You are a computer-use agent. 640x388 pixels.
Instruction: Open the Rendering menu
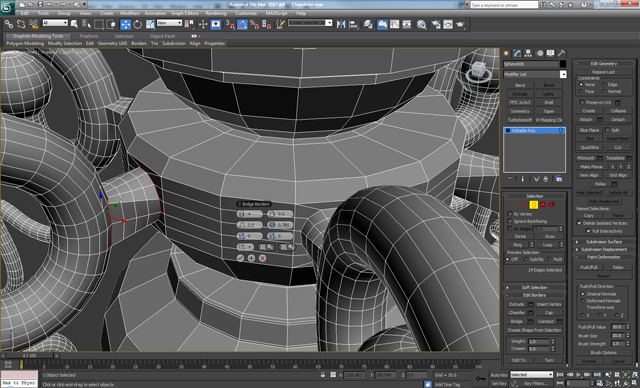point(216,13)
